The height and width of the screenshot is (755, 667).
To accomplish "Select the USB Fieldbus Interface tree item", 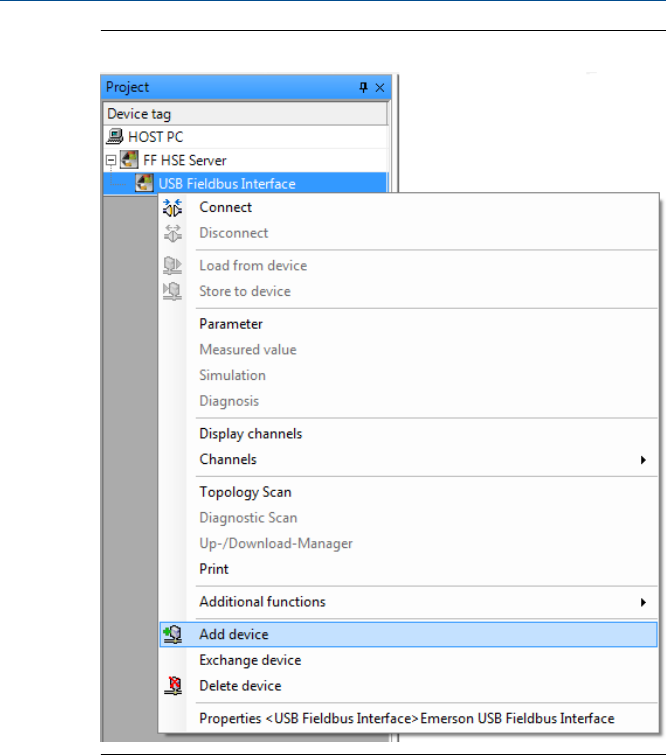I will click(226, 184).
